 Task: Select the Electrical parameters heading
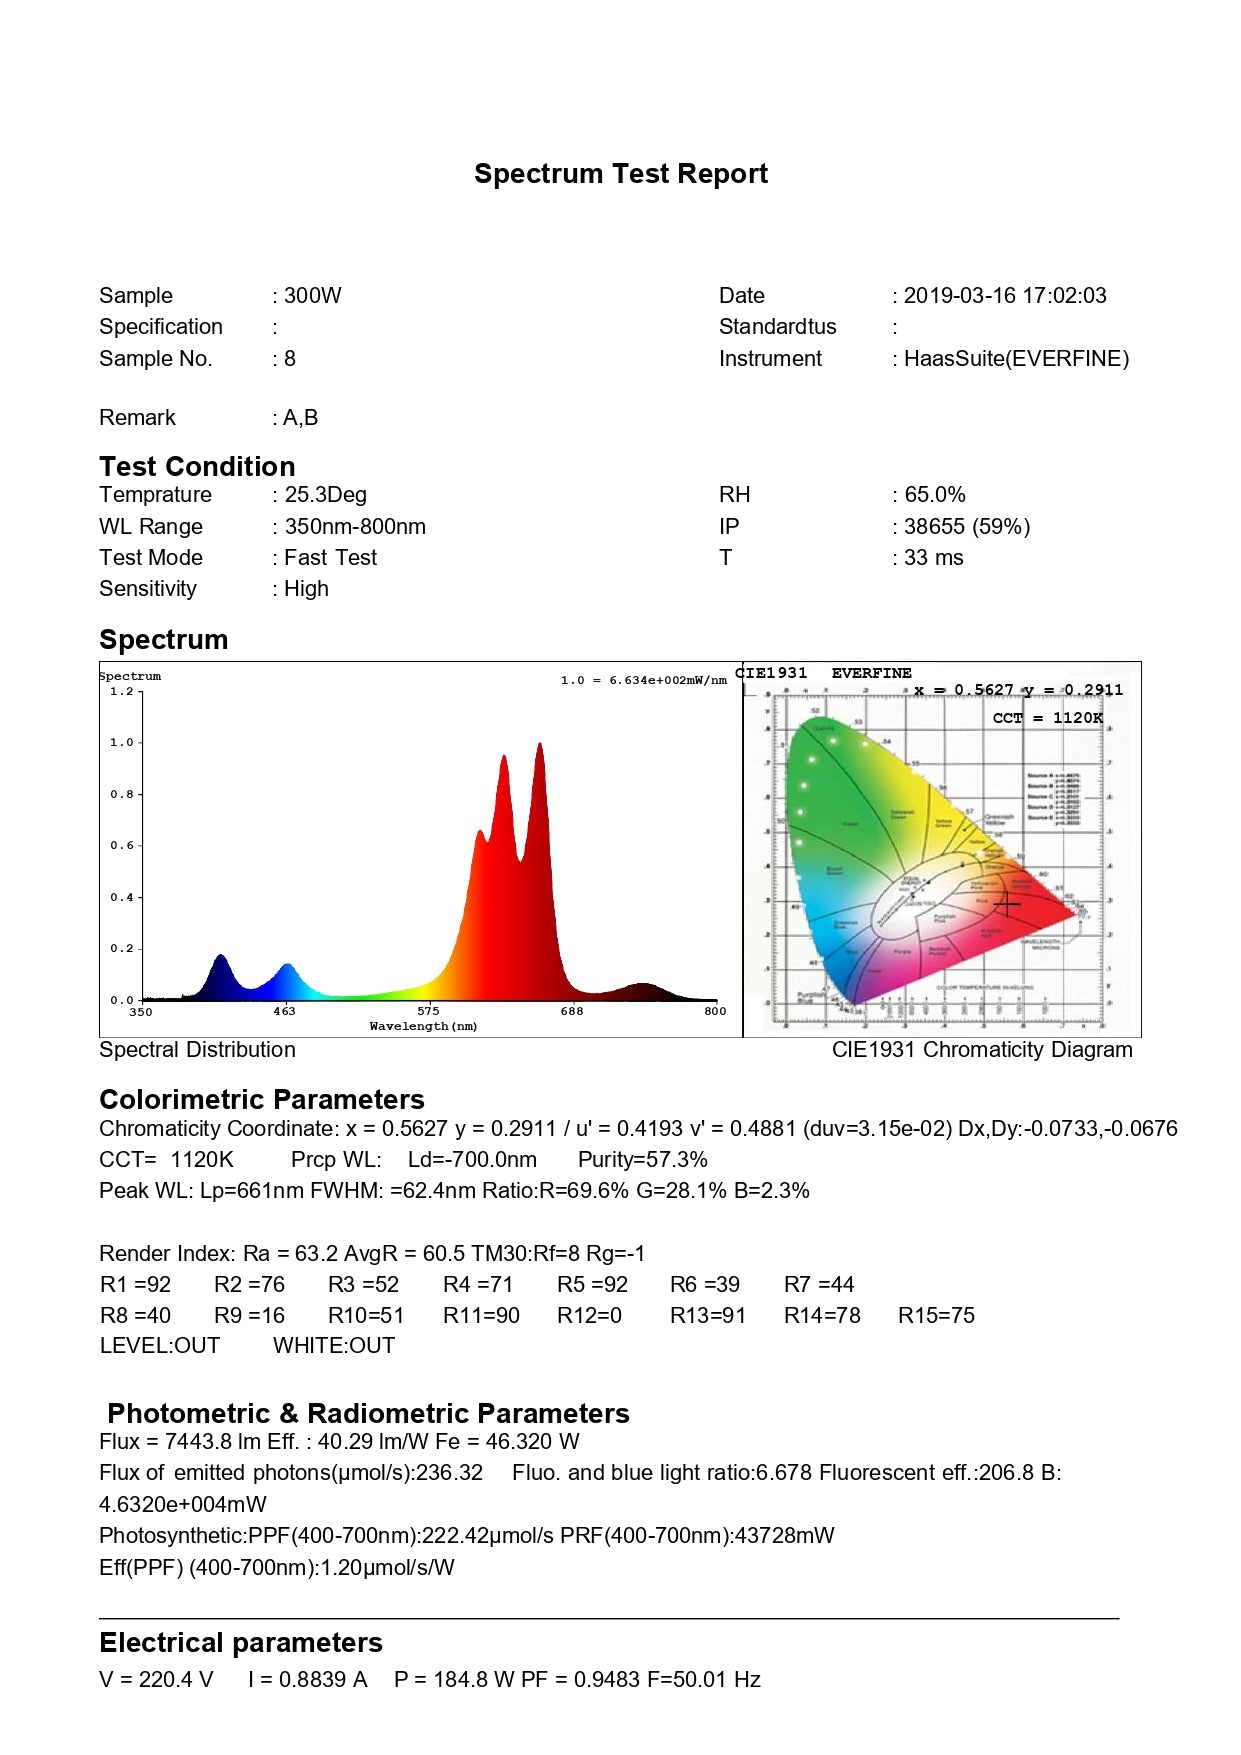pos(241,1643)
